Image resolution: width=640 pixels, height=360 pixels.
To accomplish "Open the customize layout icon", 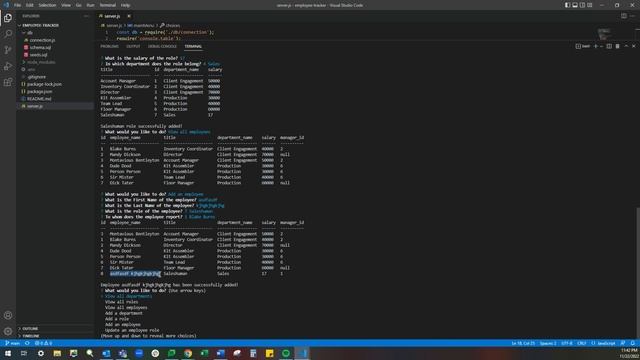I will click(x=589, y=5).
